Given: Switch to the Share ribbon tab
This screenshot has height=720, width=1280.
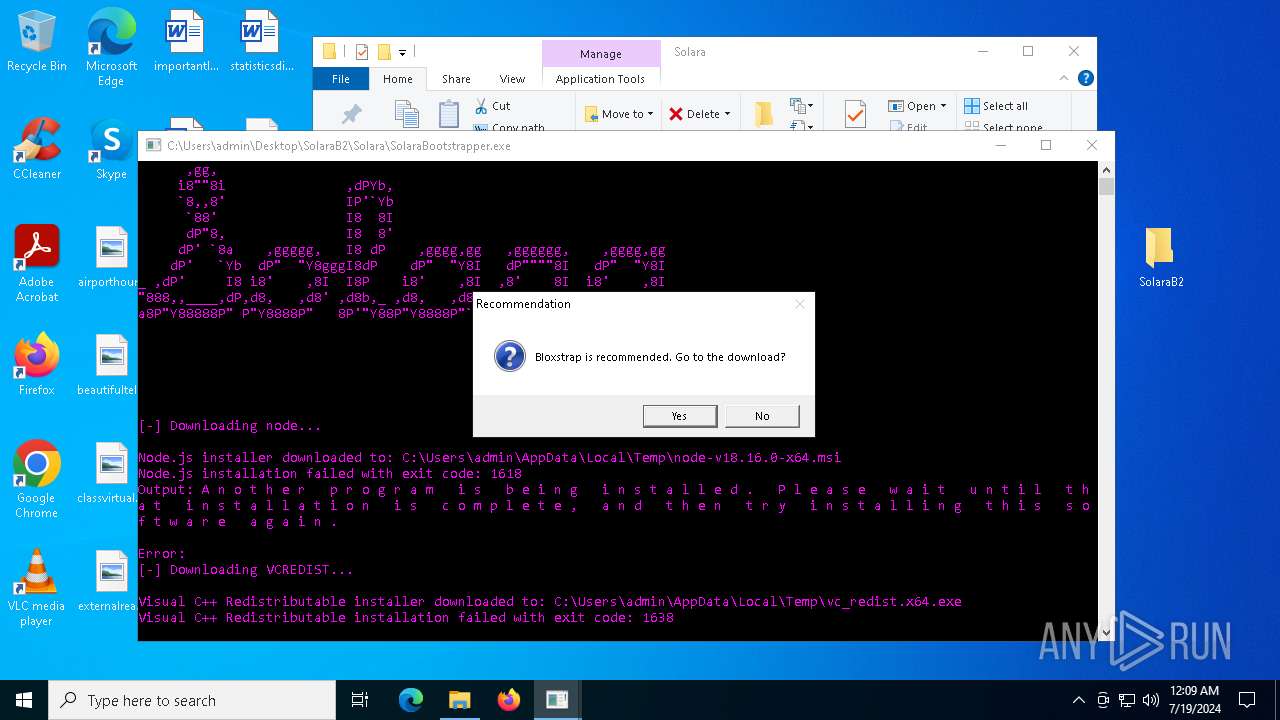Looking at the screenshot, I should 456,79.
